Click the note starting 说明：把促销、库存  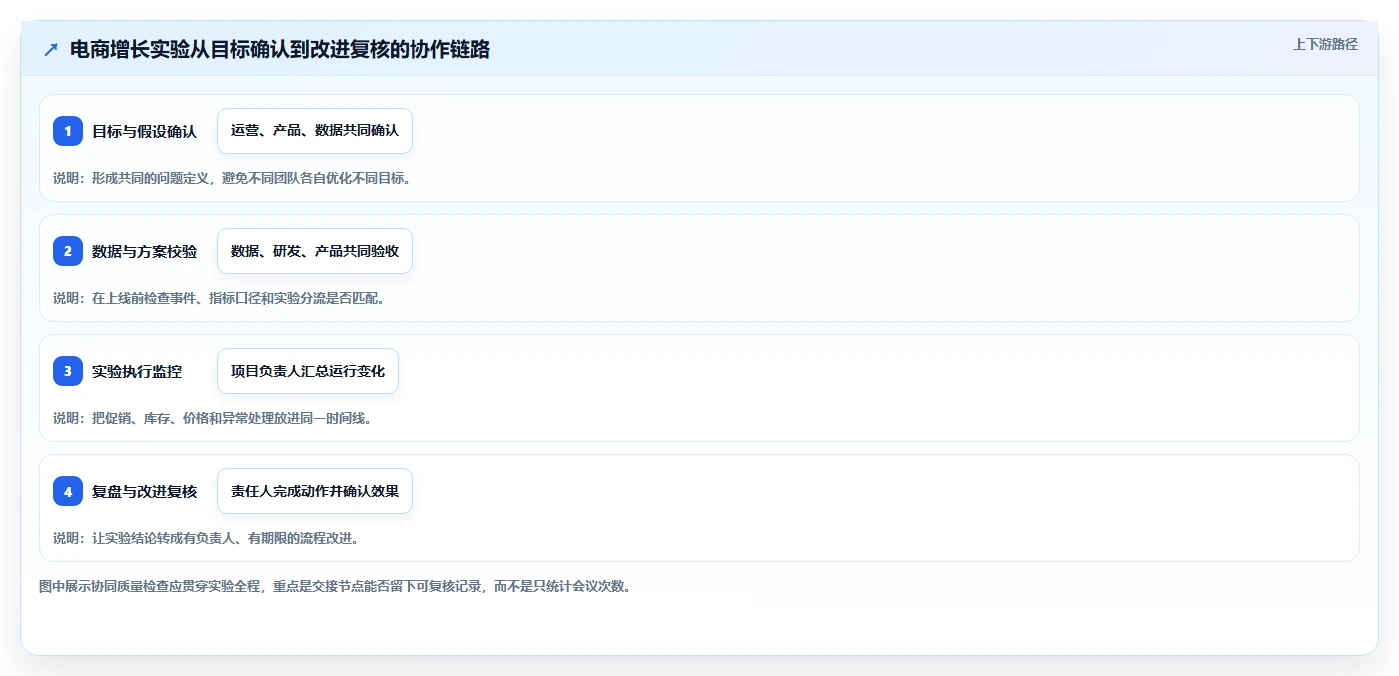[213, 418]
